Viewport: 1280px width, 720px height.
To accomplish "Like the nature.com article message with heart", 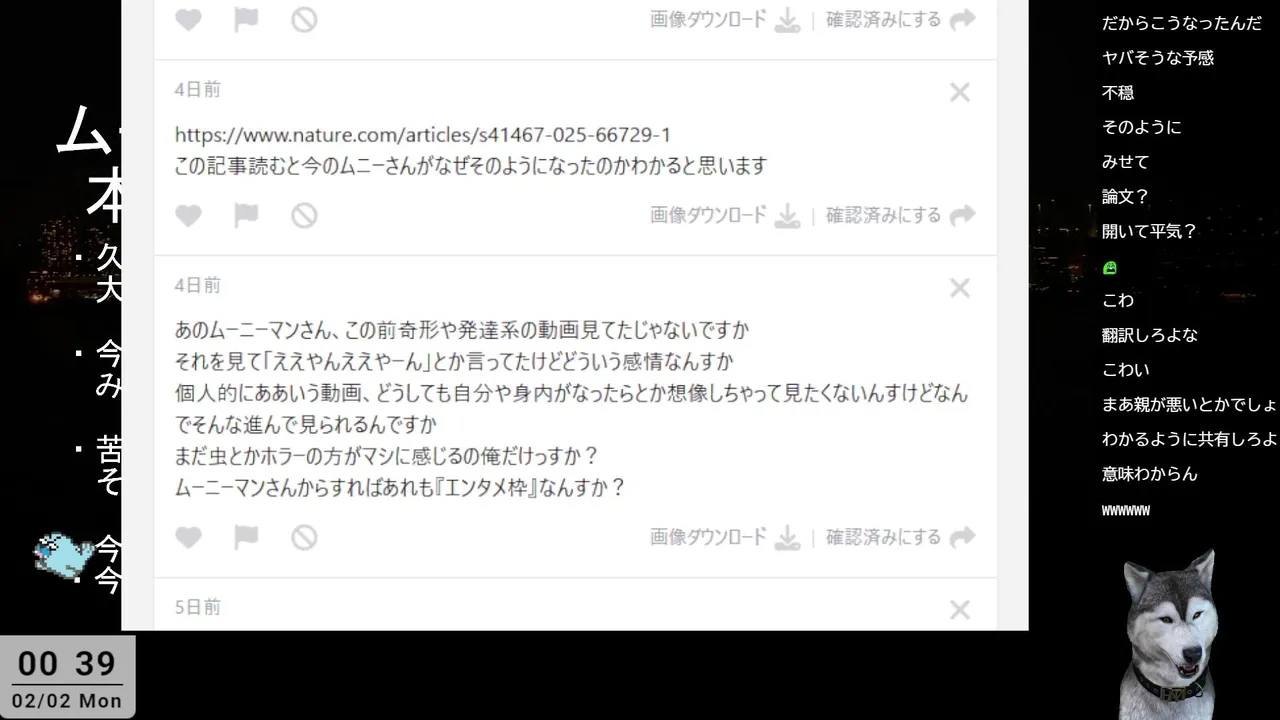I will tap(188, 216).
